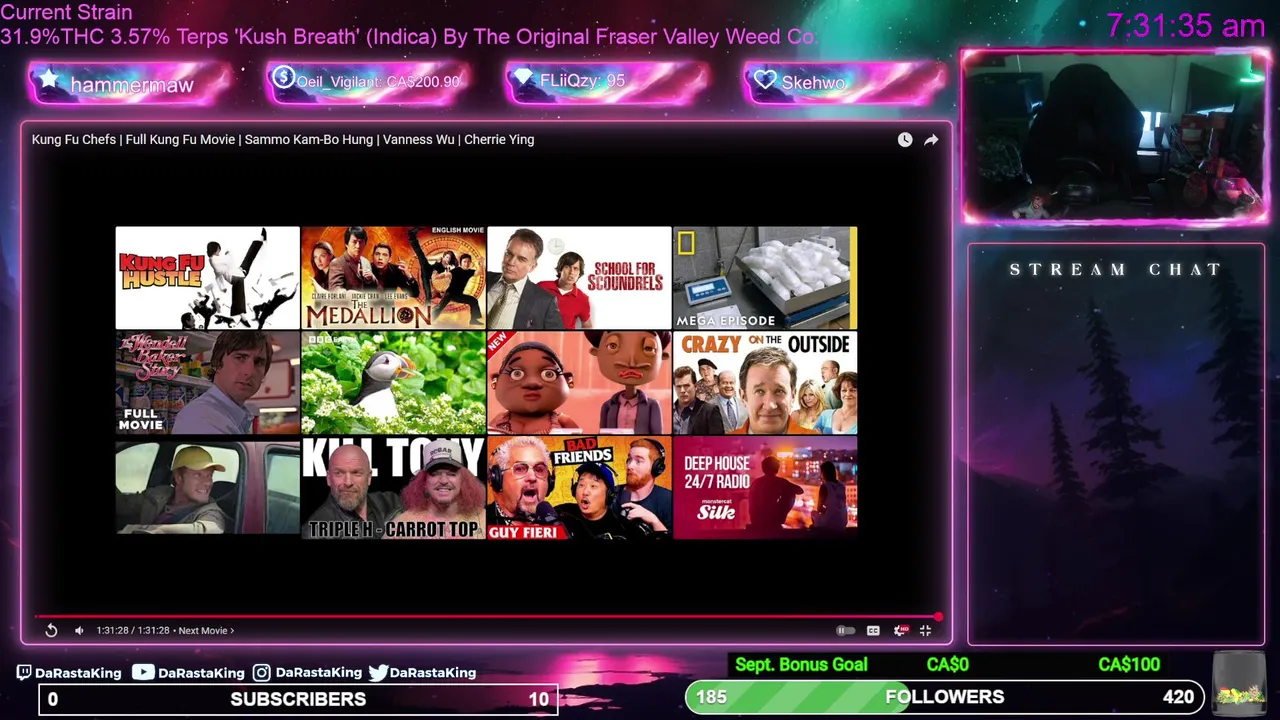This screenshot has width=1280, height=720.
Task: Click the Watch Later clock icon
Action: pos(905,140)
